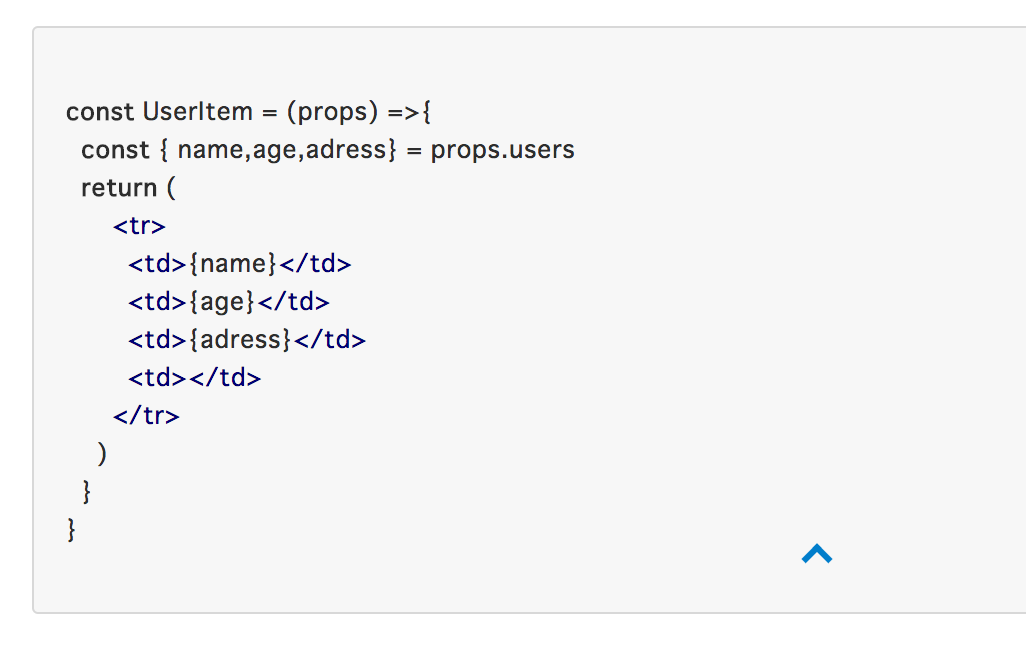The width and height of the screenshot is (1026, 652).
Task: Click {adress} inside the third table cell
Action: 240,340
